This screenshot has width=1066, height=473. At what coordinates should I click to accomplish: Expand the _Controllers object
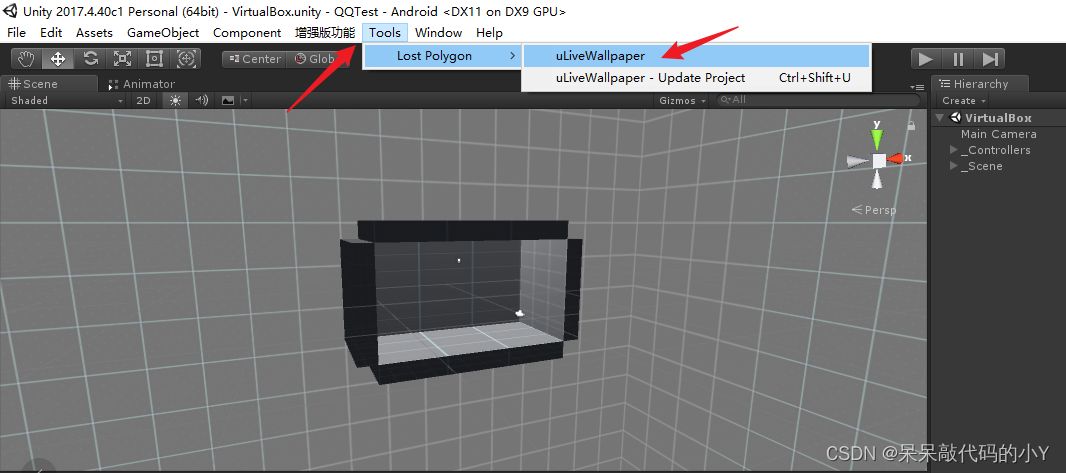tap(953, 150)
